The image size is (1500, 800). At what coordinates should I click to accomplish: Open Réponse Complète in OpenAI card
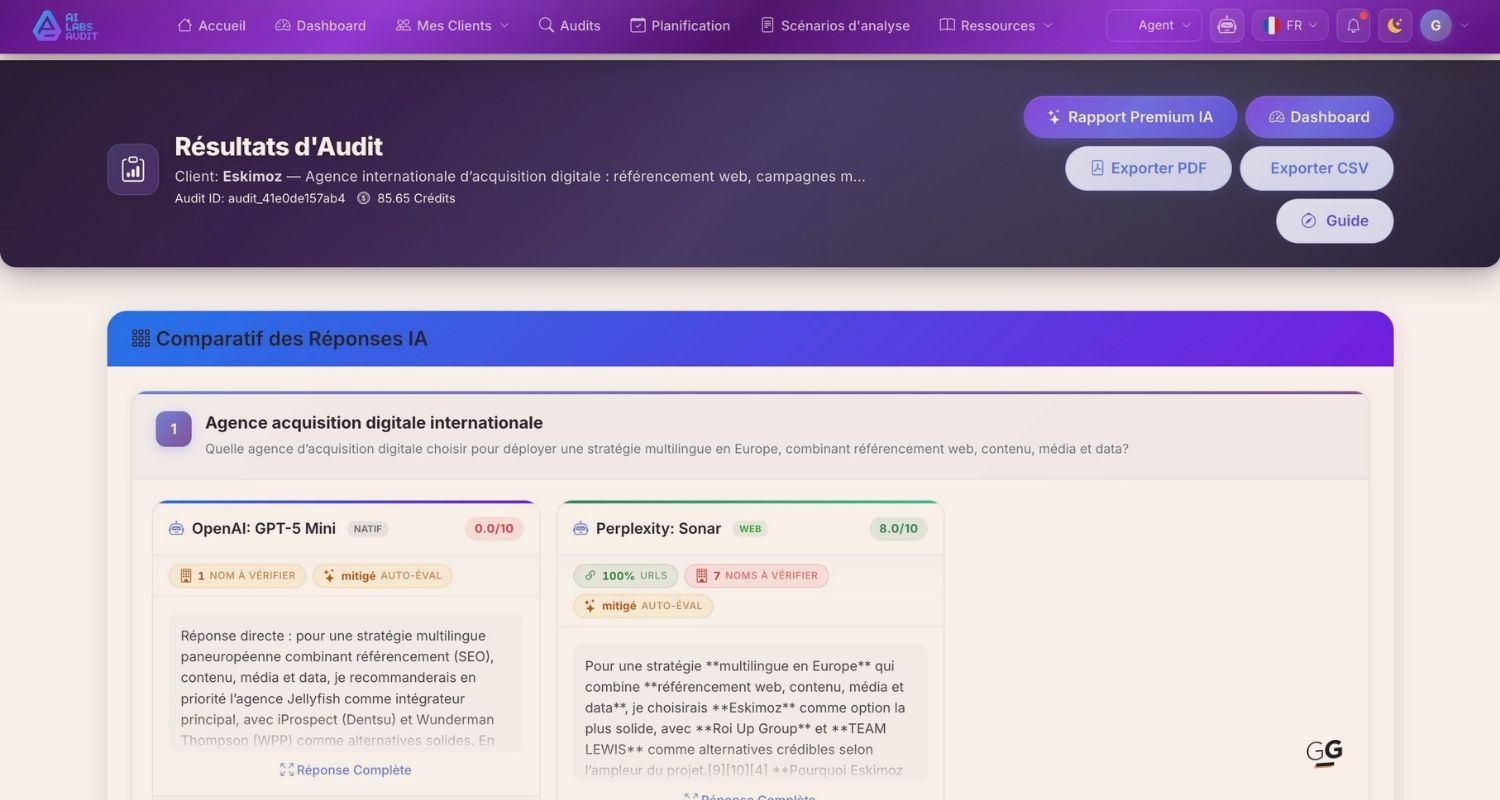pyautogui.click(x=346, y=770)
